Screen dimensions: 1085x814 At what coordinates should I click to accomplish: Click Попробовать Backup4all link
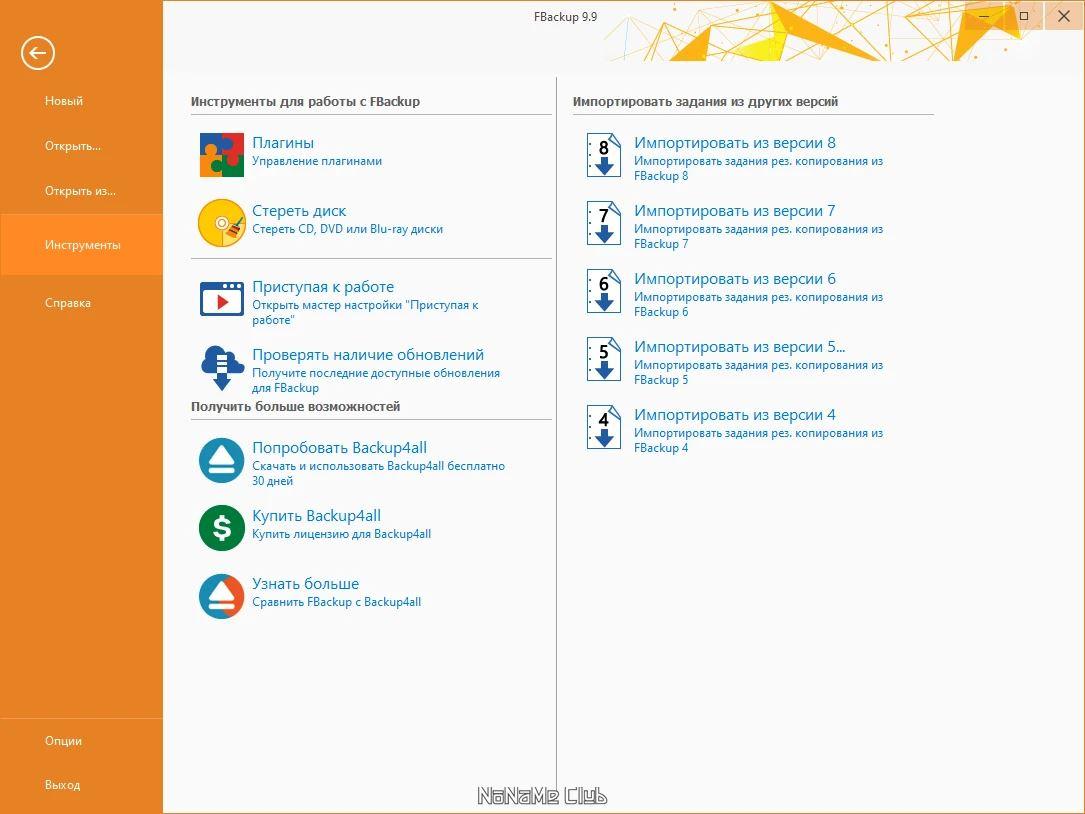tap(340, 448)
